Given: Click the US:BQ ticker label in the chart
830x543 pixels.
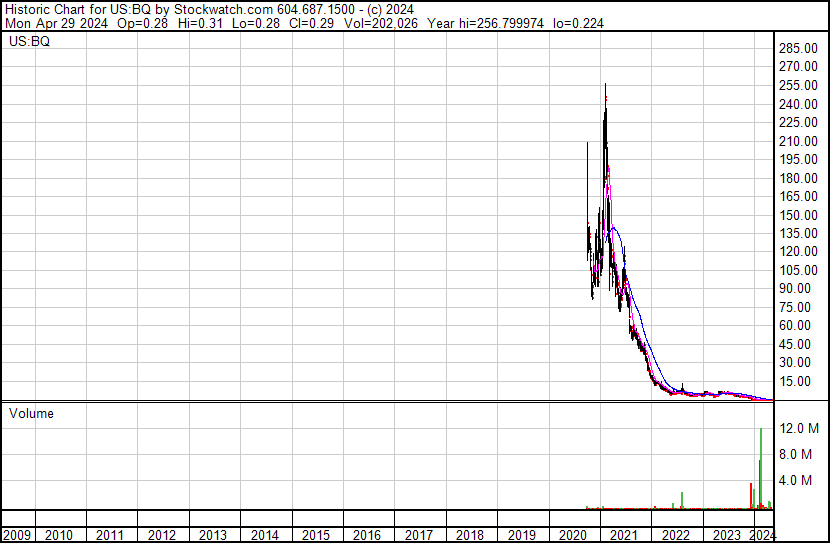Looking at the screenshot, I should tap(29, 41).
